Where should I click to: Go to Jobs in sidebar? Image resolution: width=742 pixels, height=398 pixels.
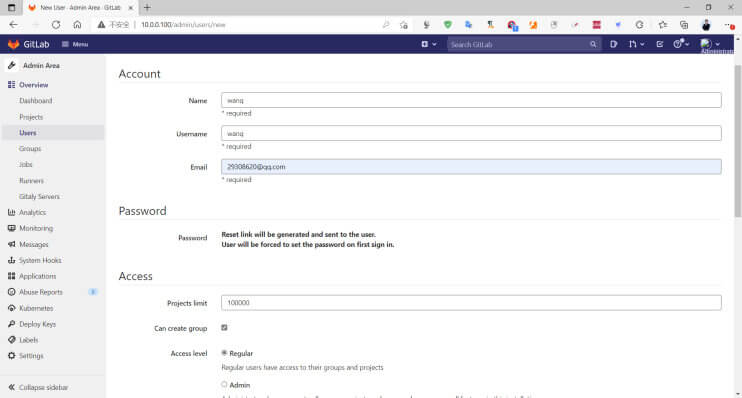click(26, 165)
